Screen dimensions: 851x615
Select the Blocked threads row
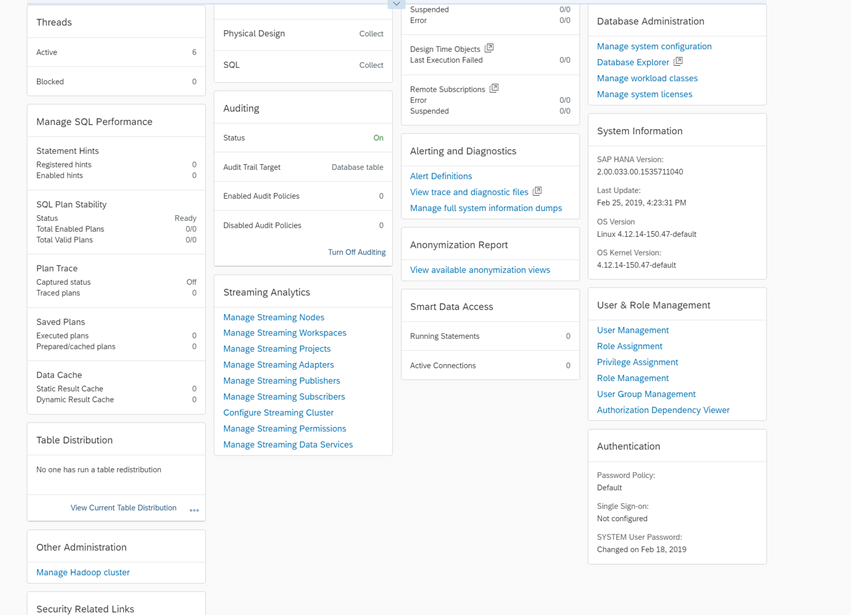coord(116,81)
